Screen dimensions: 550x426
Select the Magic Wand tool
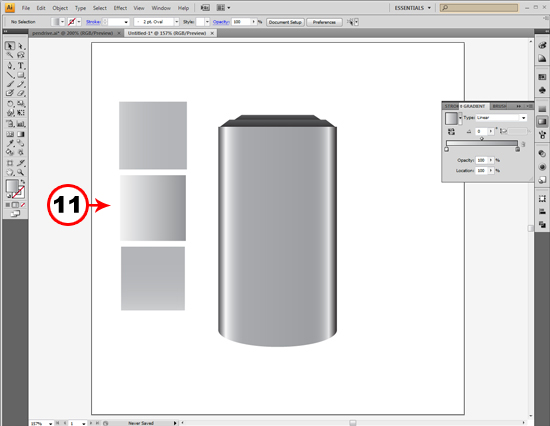(x=10, y=55)
